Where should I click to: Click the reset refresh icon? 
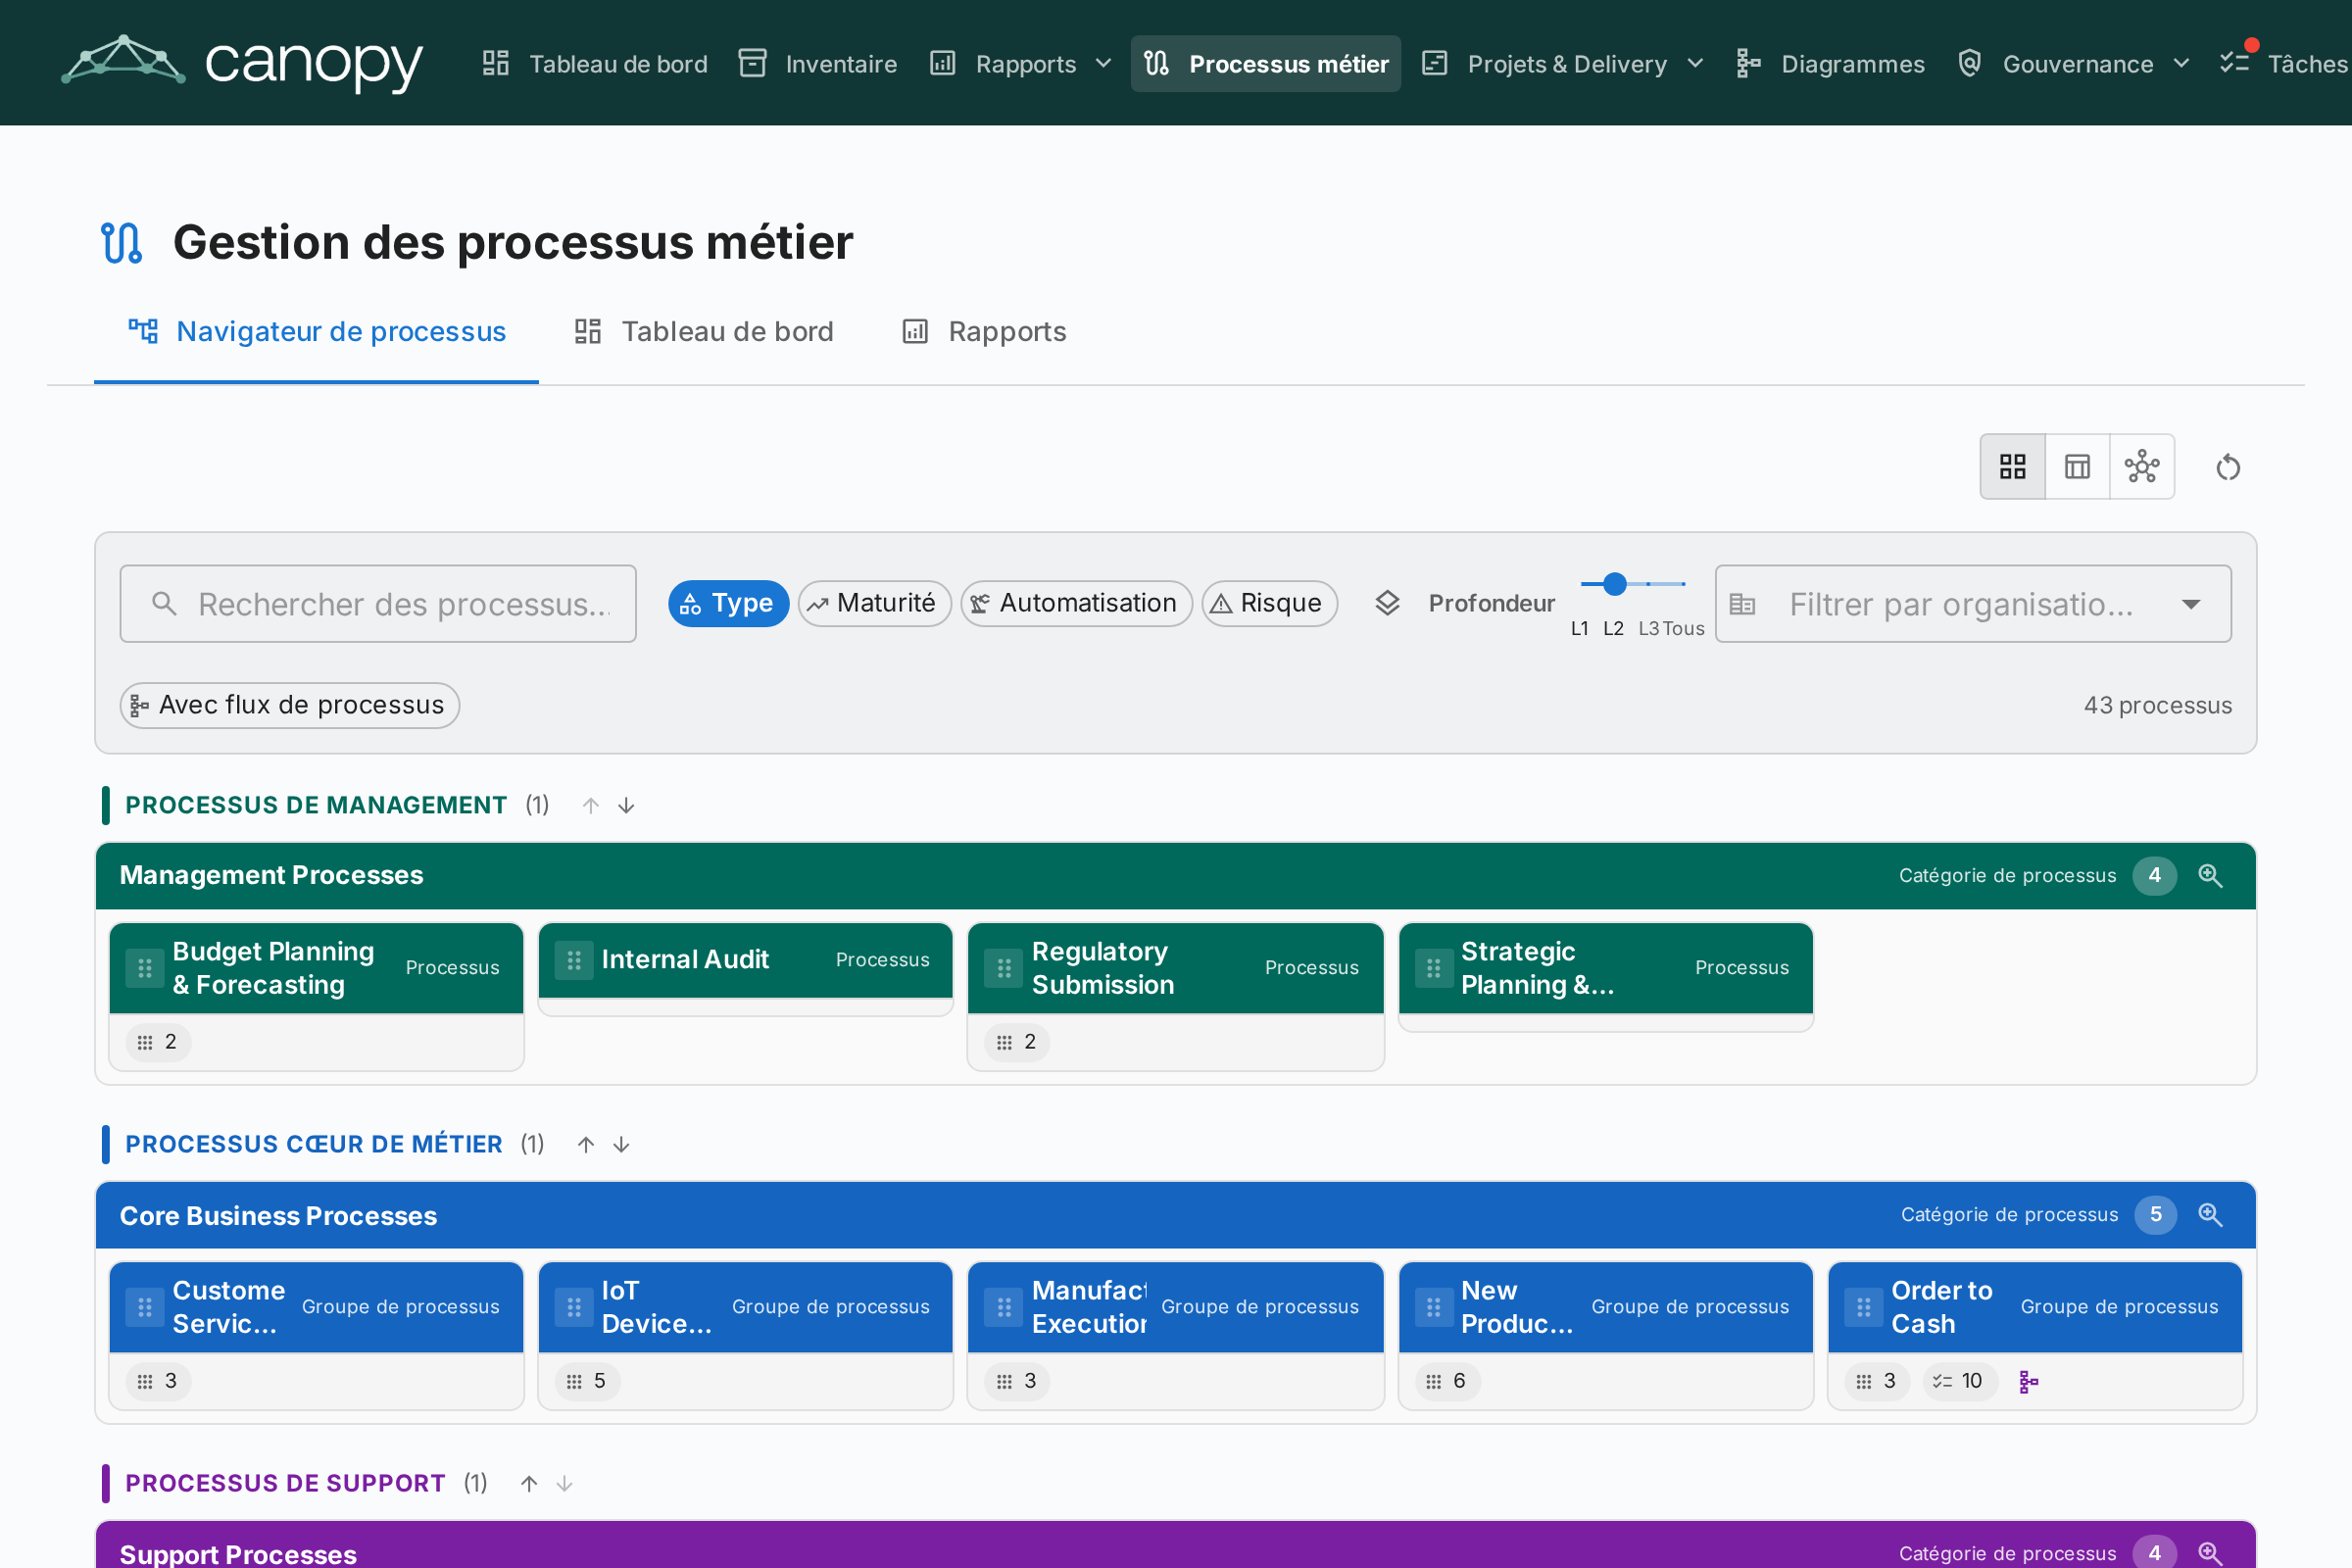(x=2228, y=467)
